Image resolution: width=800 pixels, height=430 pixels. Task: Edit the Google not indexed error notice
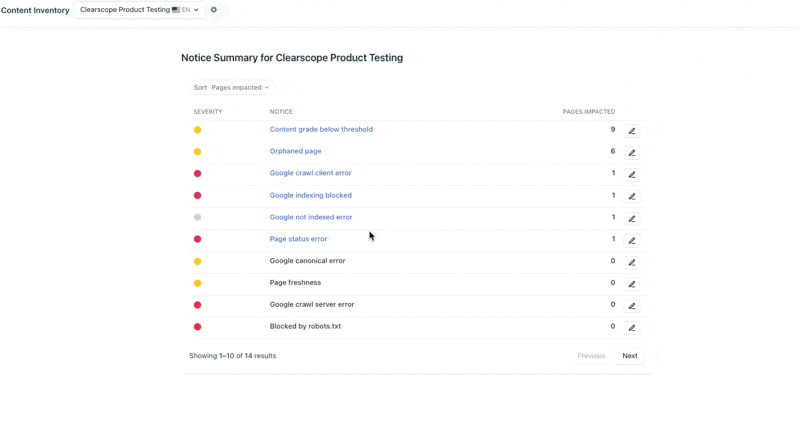(632, 218)
